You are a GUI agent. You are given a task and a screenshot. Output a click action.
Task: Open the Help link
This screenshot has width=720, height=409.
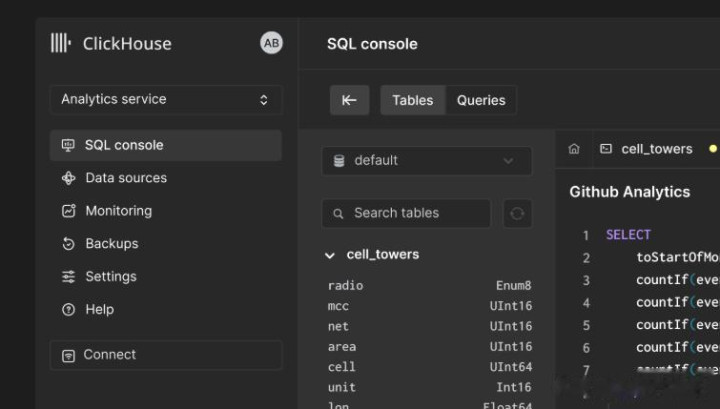click(99, 310)
